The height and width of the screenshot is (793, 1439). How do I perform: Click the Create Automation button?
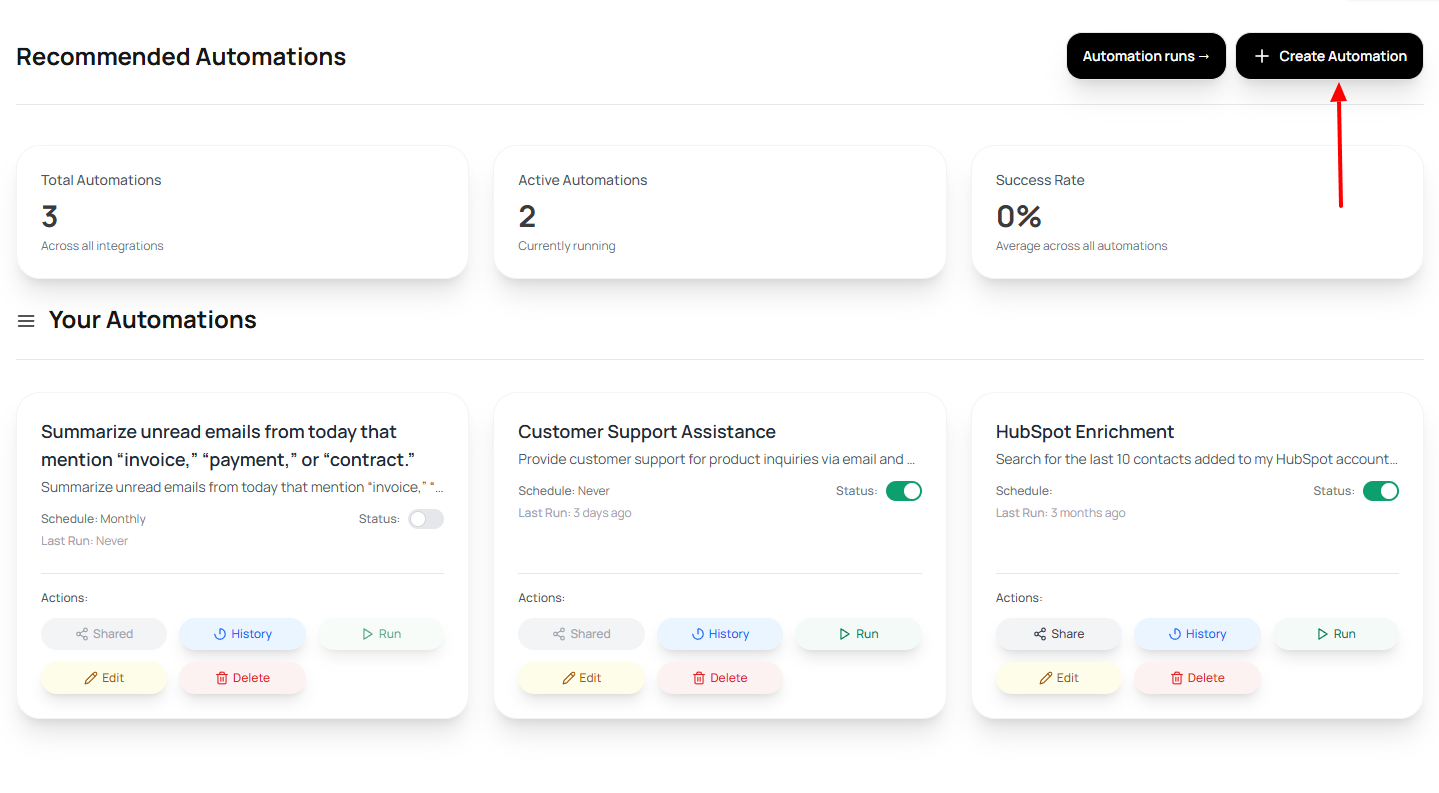[1329, 56]
